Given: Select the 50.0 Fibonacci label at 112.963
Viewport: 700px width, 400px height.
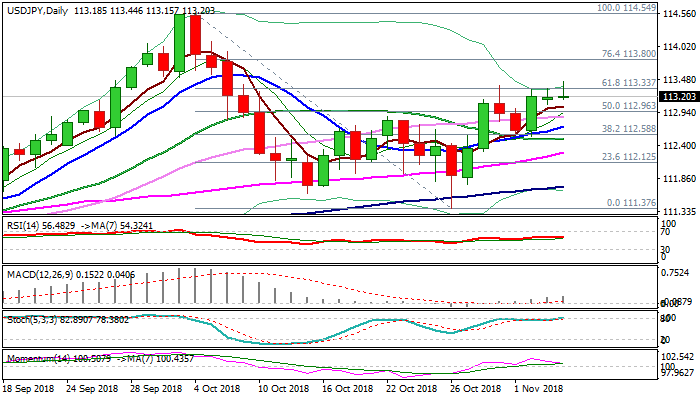Looking at the screenshot, I should point(627,105).
